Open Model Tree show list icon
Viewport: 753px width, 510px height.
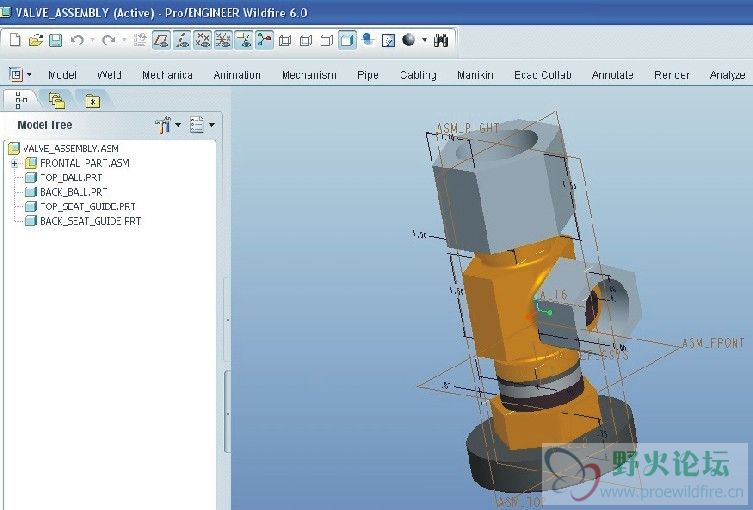tap(197, 125)
